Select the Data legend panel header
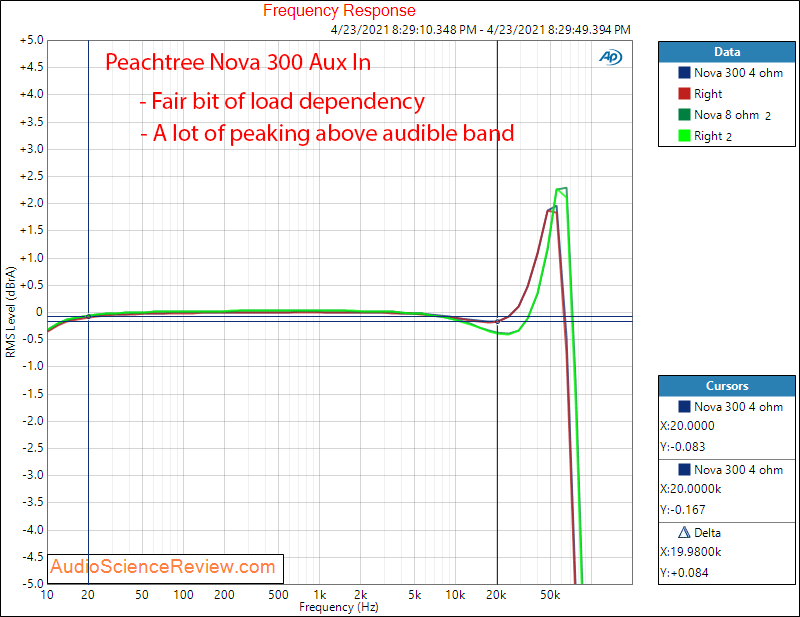The image size is (800, 617). click(727, 52)
